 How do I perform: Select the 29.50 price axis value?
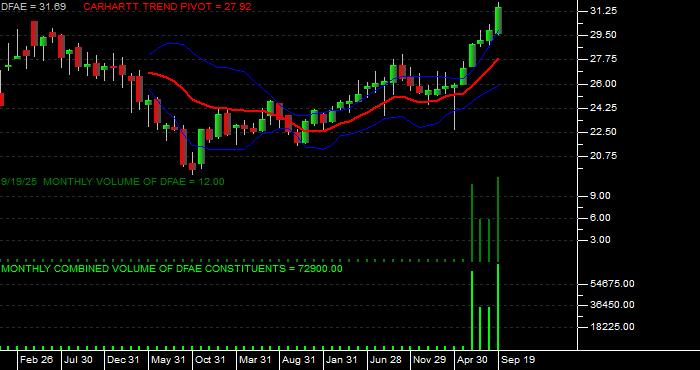click(603, 35)
